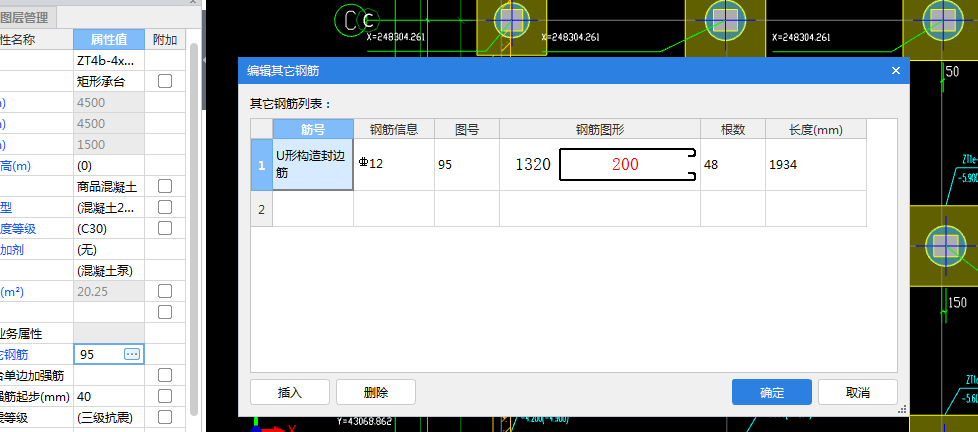Select the 钢筋信息 column header
978x432 pixels.
(394, 129)
